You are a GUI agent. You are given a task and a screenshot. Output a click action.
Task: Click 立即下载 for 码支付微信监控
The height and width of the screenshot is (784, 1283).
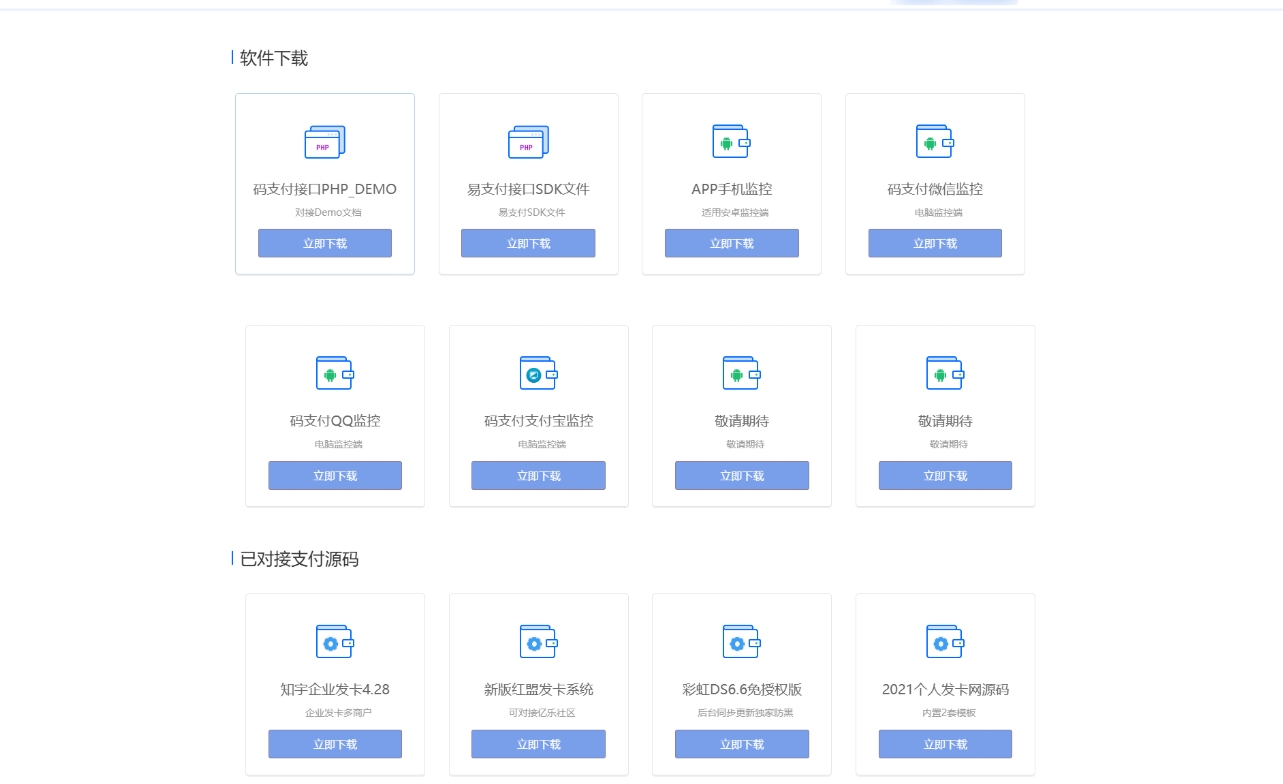tap(935, 243)
